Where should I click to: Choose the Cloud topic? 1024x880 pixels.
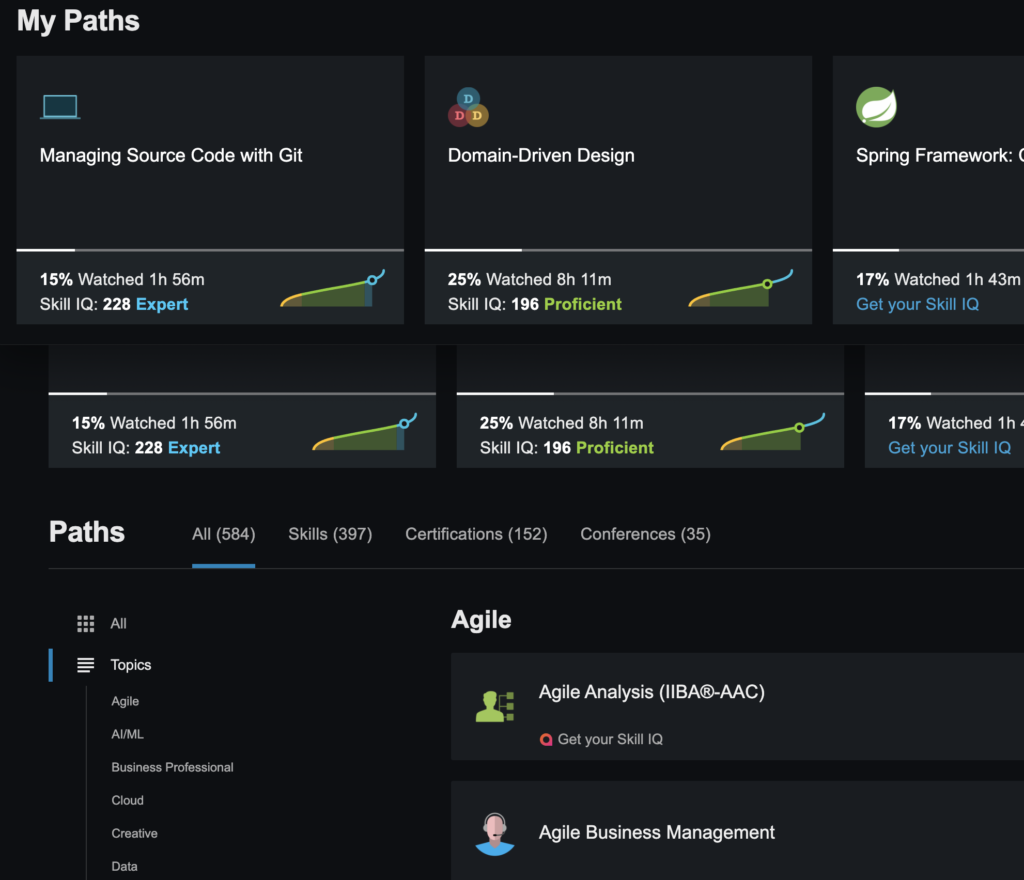click(127, 800)
